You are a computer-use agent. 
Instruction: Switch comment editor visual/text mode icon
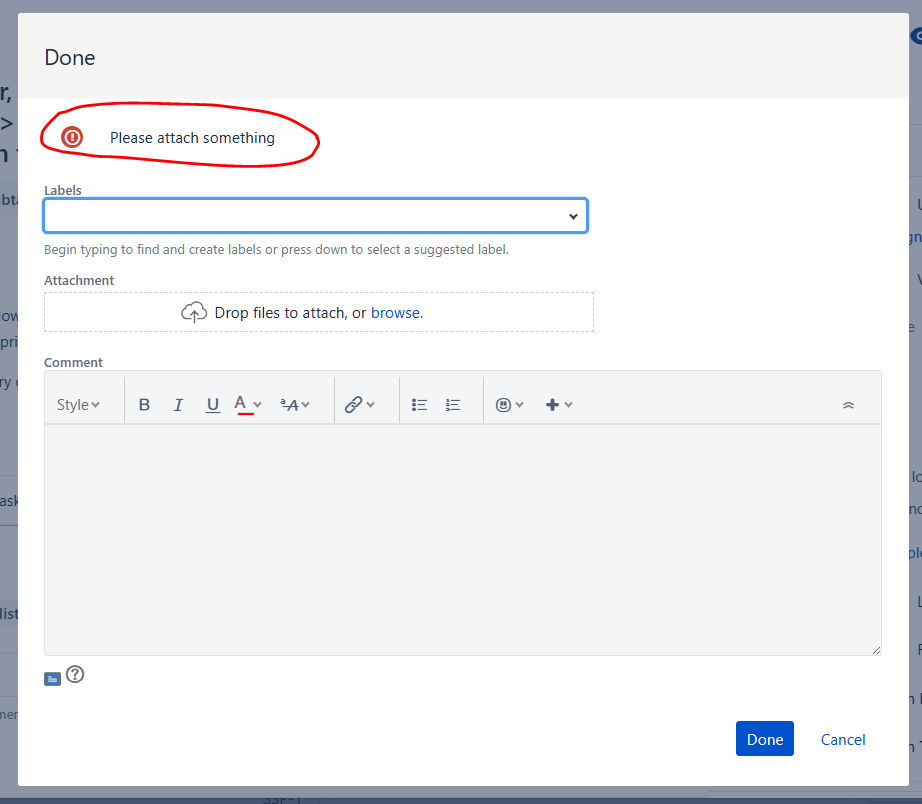coord(52,679)
